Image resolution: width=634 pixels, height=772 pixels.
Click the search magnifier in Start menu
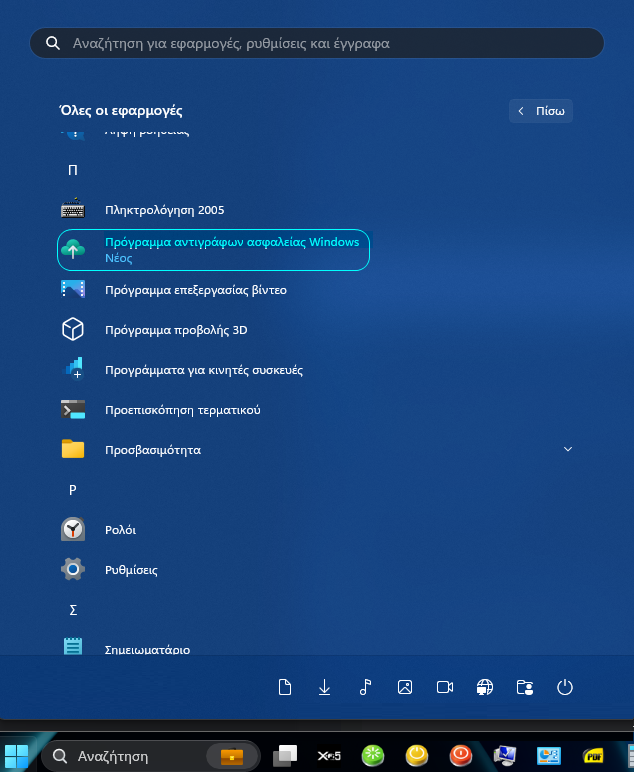pos(53,43)
